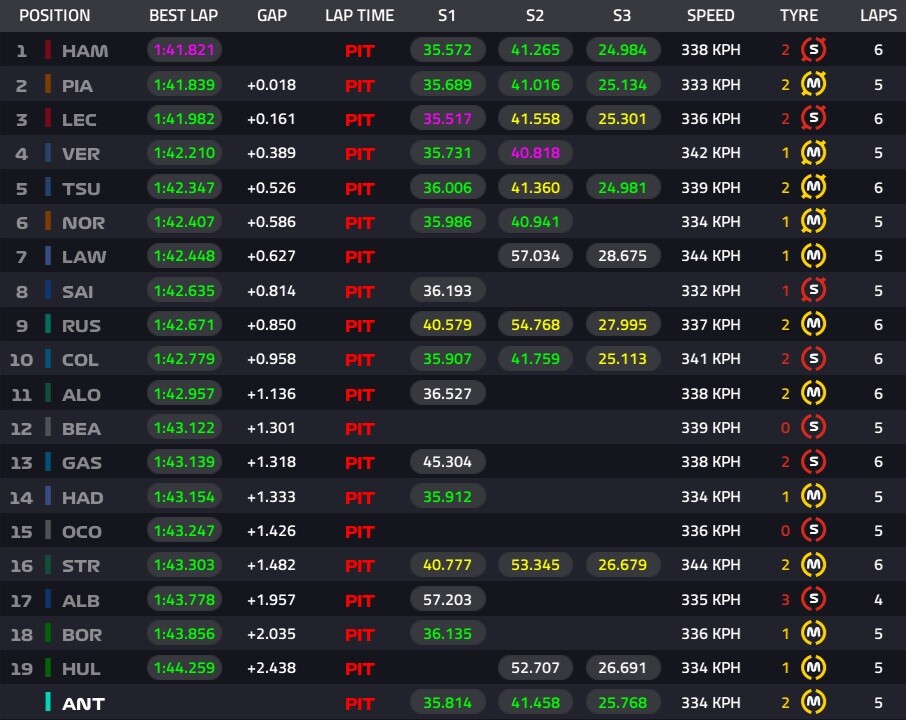
Task: Click the NOR driver name
Action: point(83,222)
